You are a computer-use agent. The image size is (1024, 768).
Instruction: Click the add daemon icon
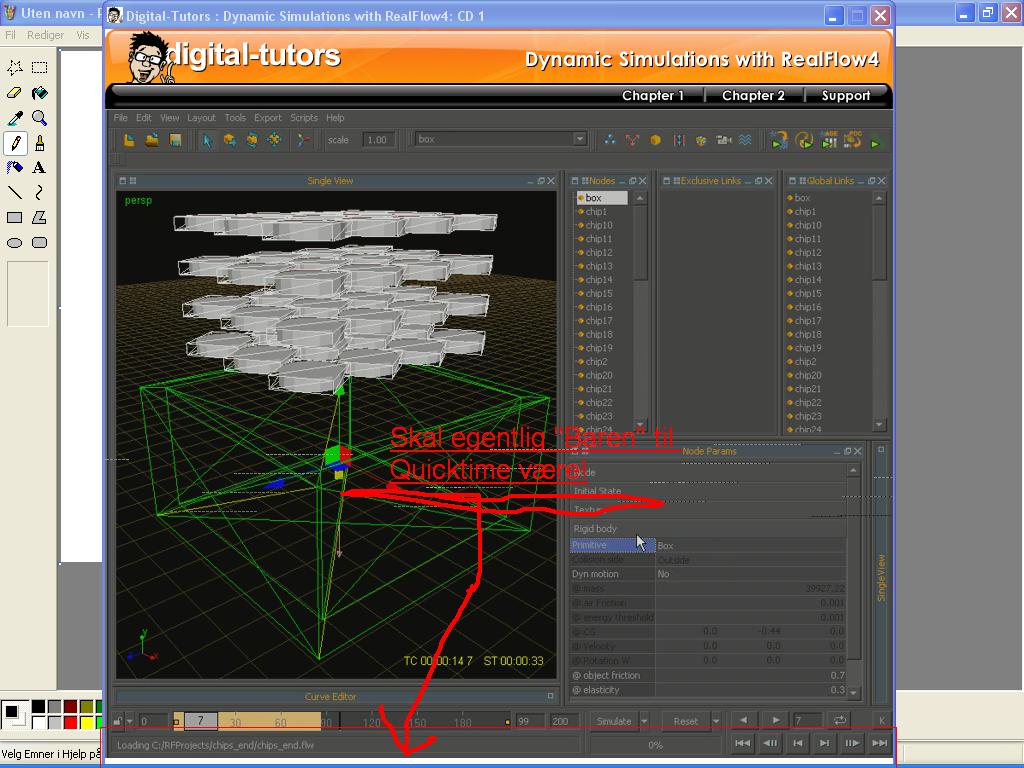tap(632, 140)
